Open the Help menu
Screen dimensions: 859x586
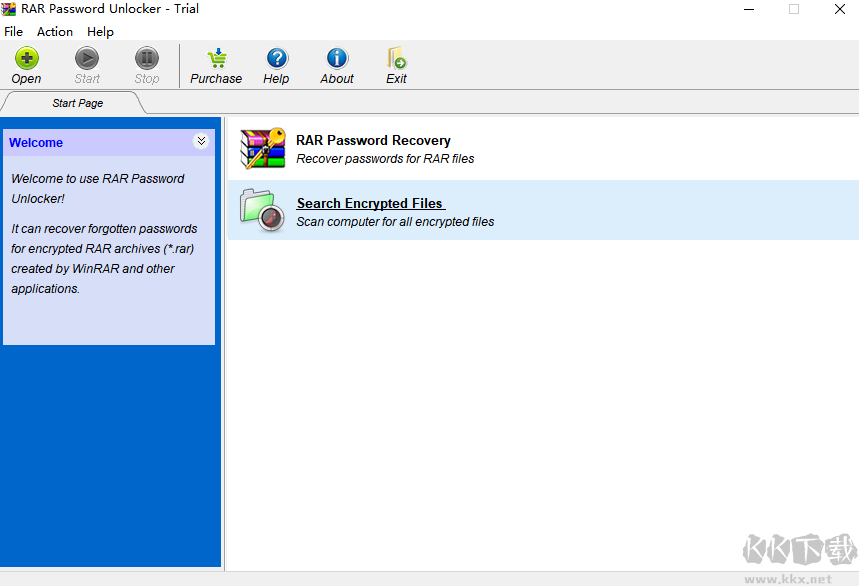pos(100,31)
